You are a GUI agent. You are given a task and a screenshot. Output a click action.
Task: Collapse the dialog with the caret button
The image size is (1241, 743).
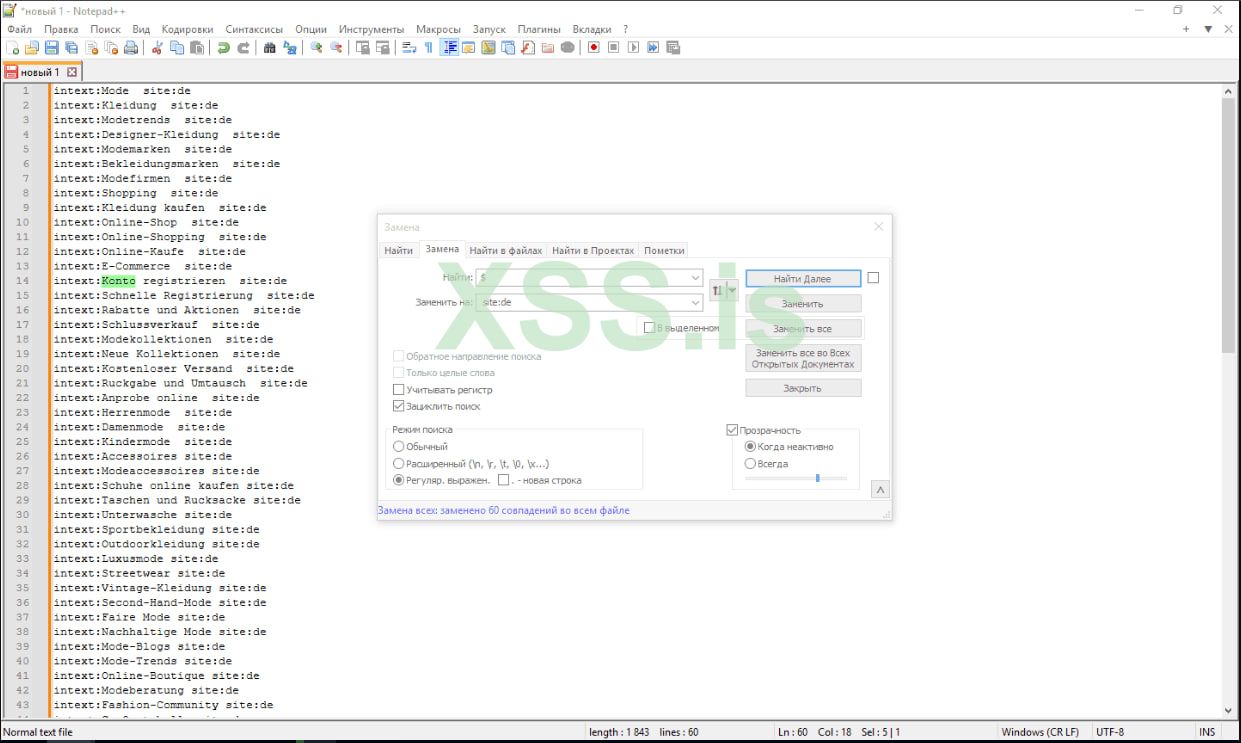pos(880,490)
